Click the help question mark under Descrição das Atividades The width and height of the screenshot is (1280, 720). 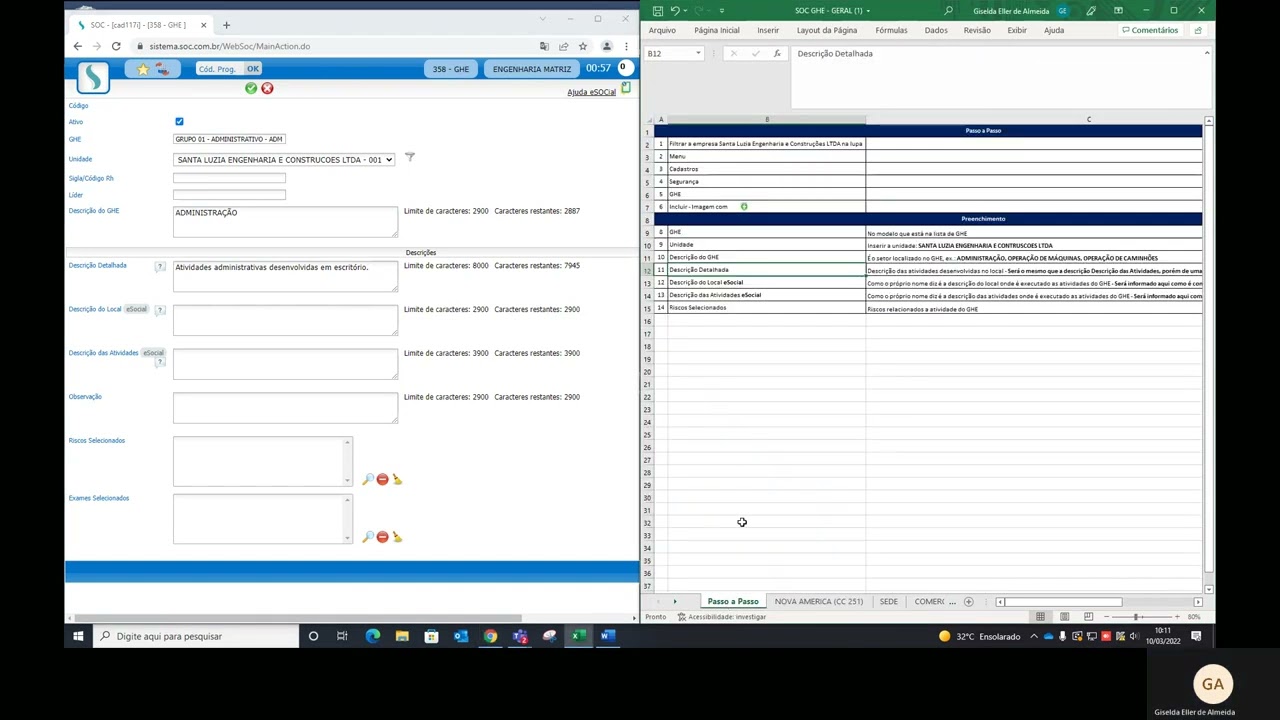click(160, 362)
